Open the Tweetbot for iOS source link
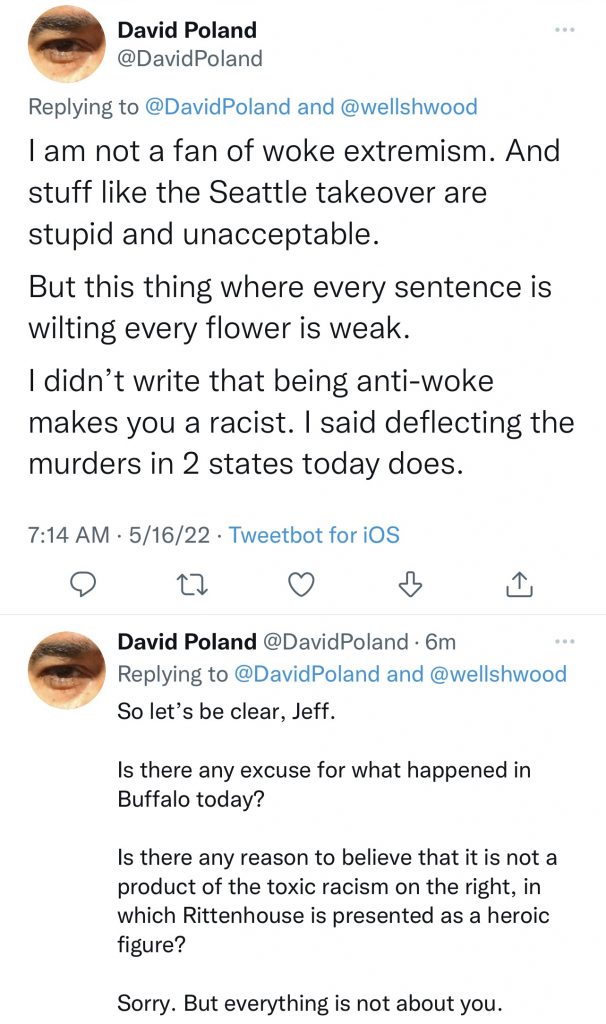Image resolution: width=606 pixels, height=1024 pixels. pyautogui.click(x=314, y=535)
